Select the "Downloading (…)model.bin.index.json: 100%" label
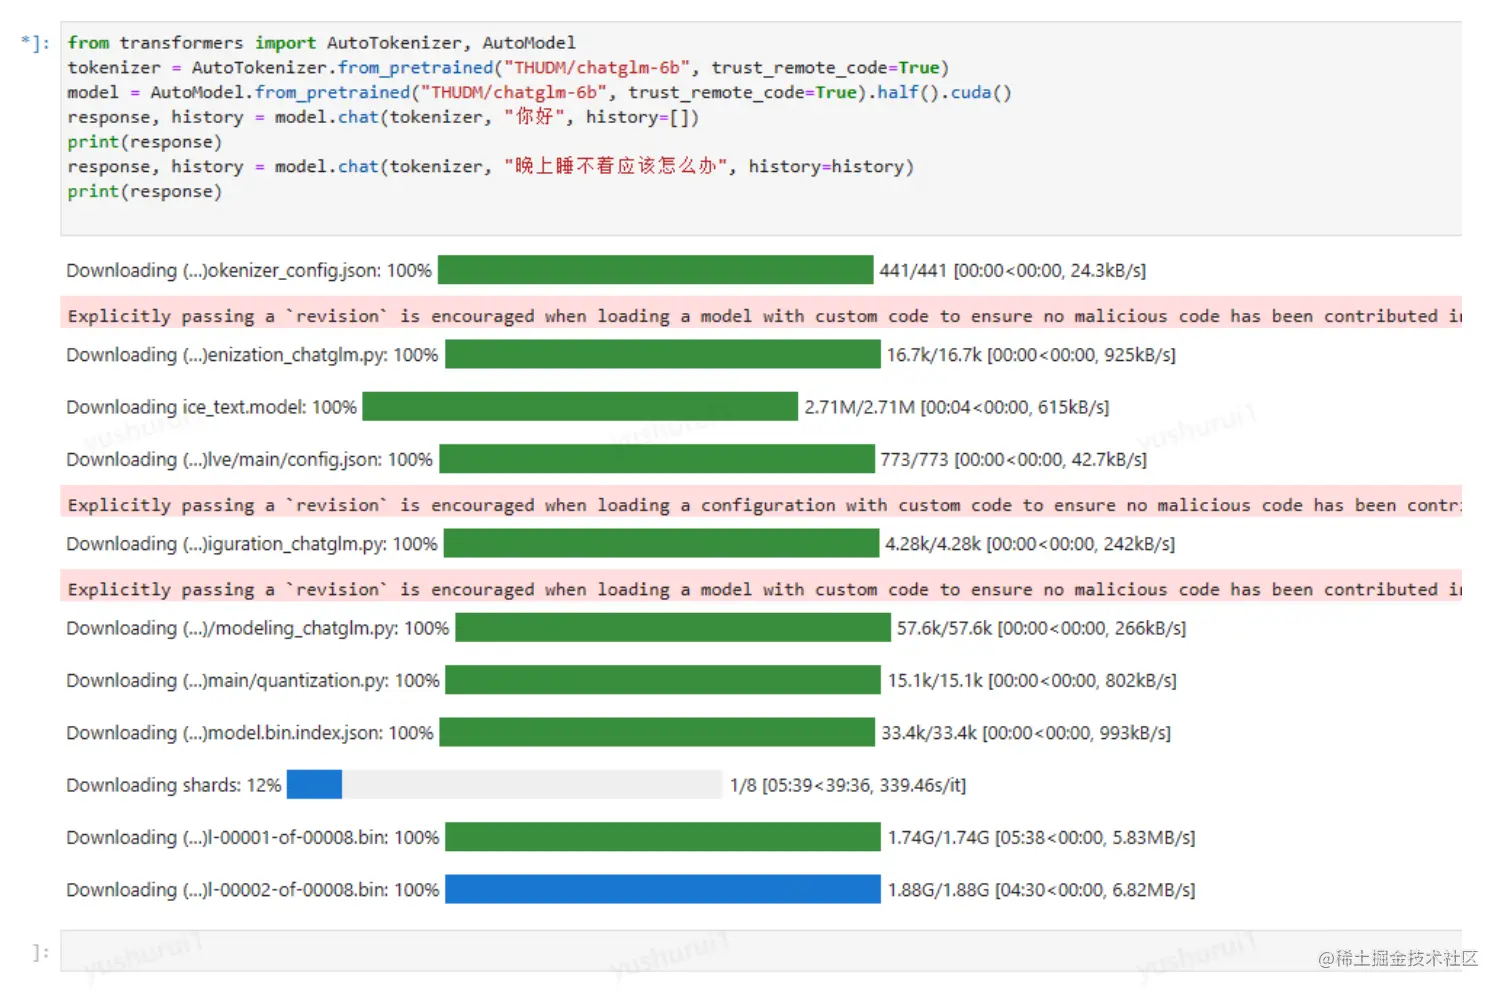Viewport: 1505px width, 995px height. coord(250,733)
